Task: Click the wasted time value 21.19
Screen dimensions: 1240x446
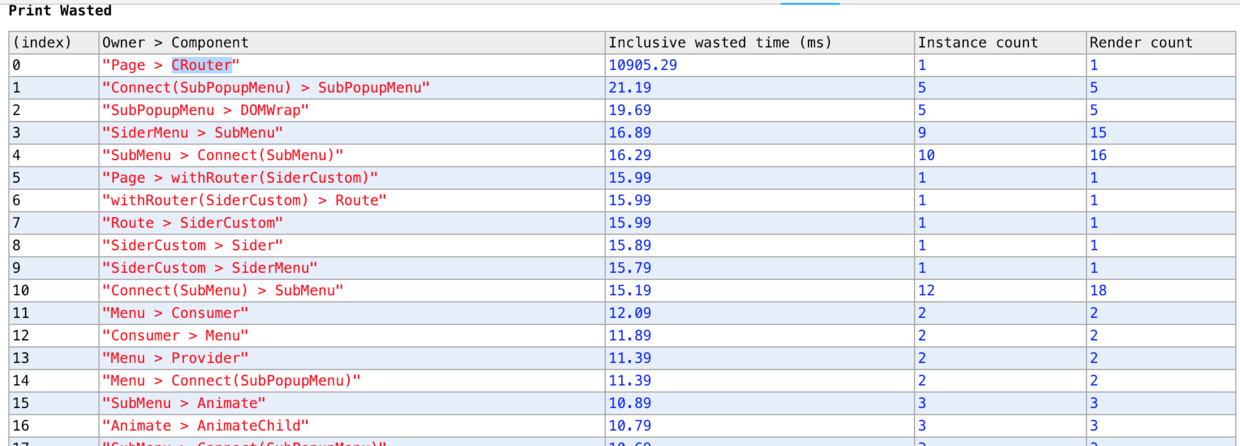Action: (630, 88)
